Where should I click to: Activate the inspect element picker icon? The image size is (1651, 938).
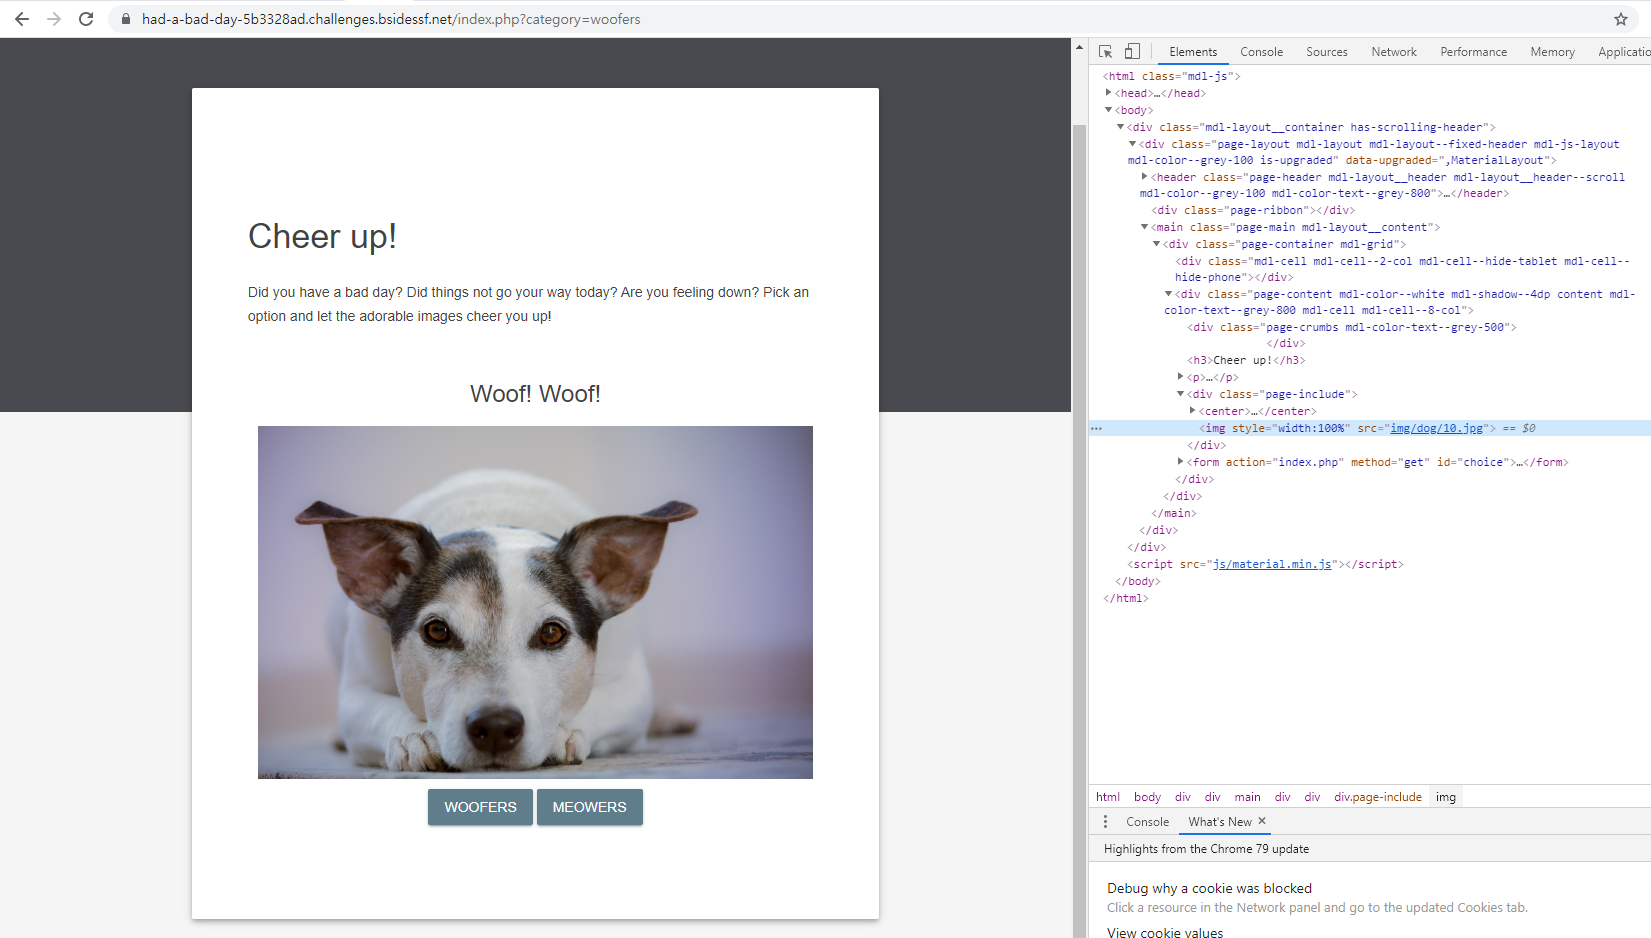click(x=1105, y=52)
